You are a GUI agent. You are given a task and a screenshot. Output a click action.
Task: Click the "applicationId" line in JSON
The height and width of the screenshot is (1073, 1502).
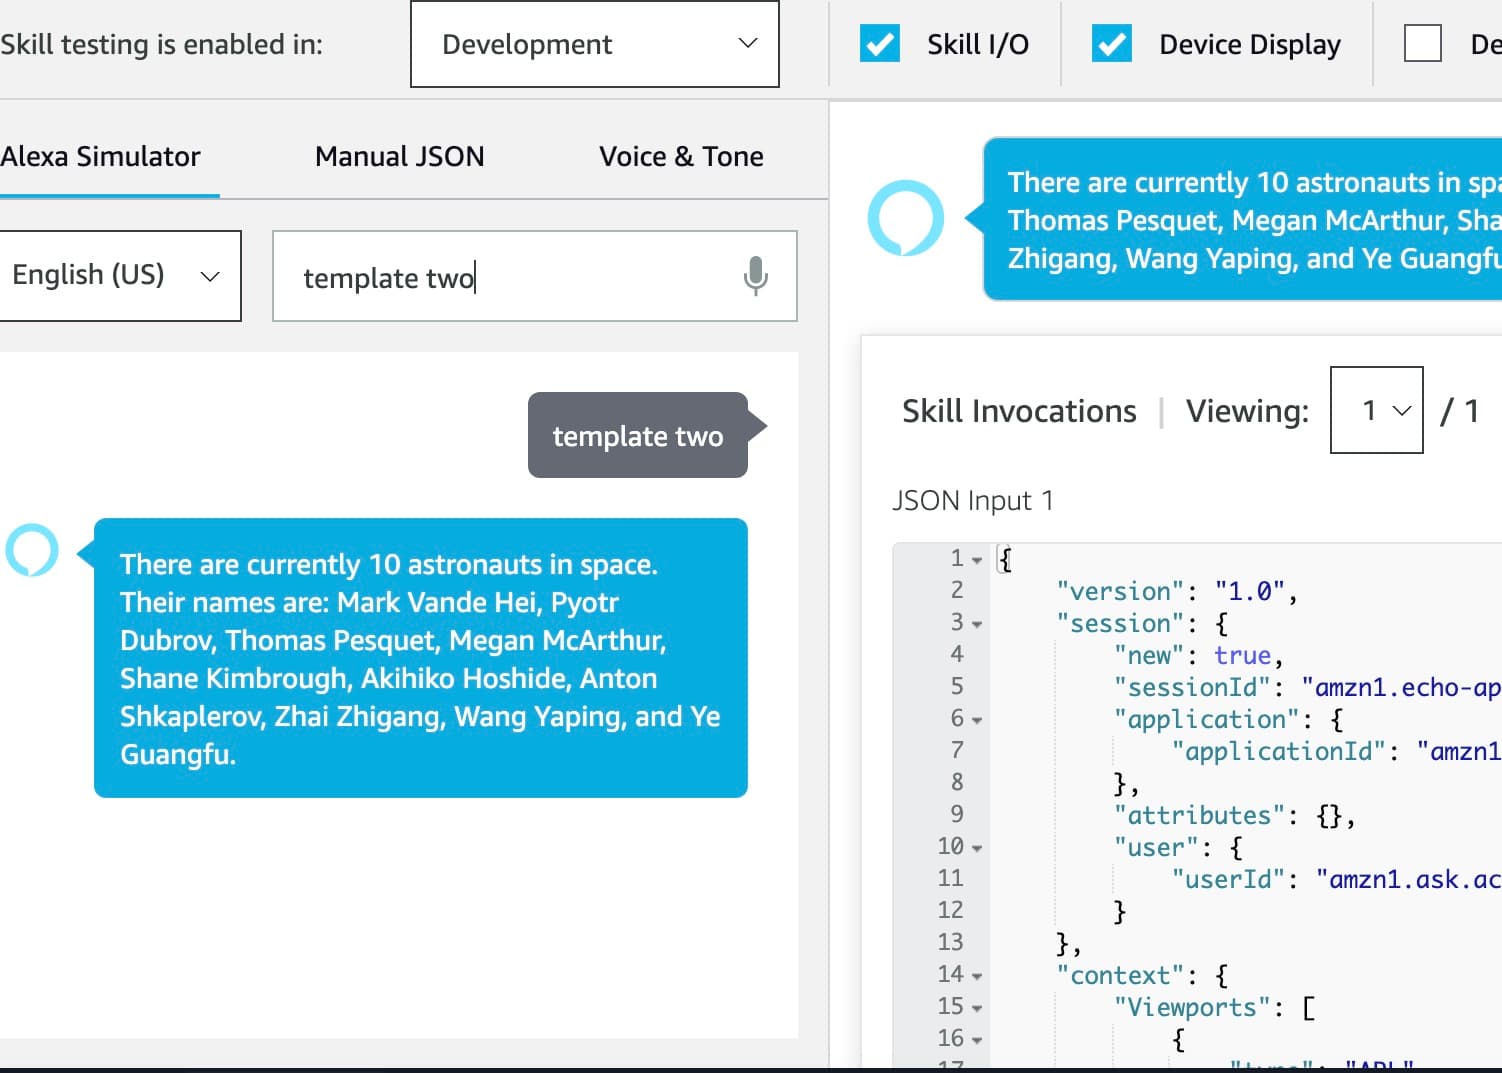1337,751
